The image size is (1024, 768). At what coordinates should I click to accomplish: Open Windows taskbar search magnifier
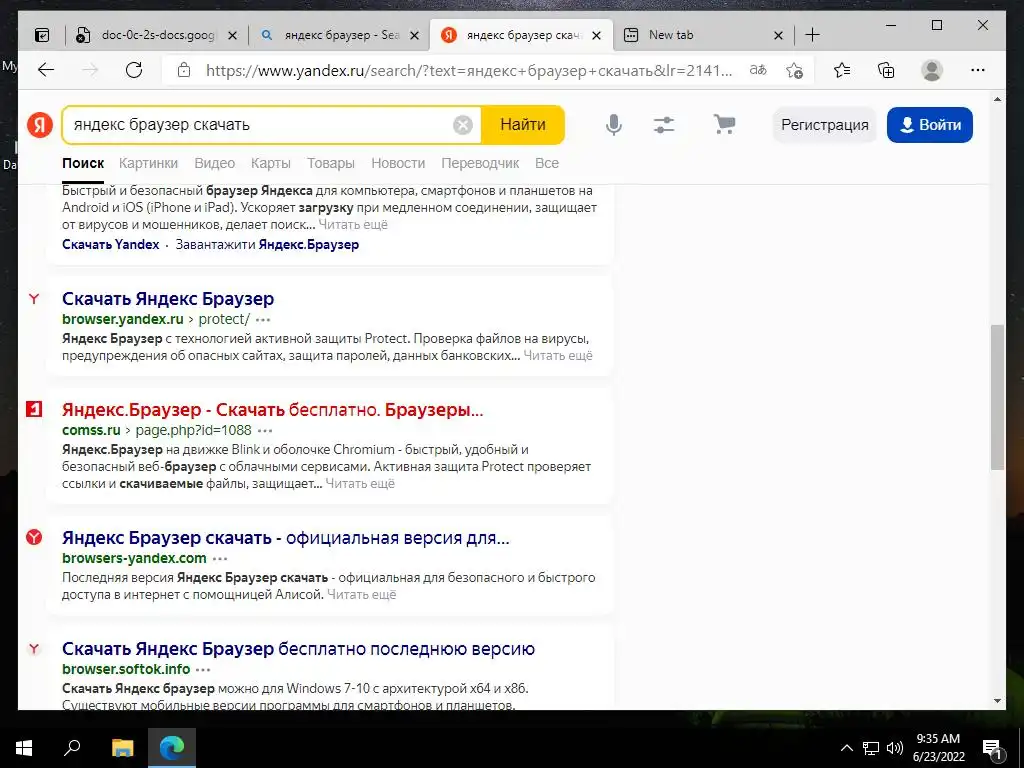tap(72, 748)
